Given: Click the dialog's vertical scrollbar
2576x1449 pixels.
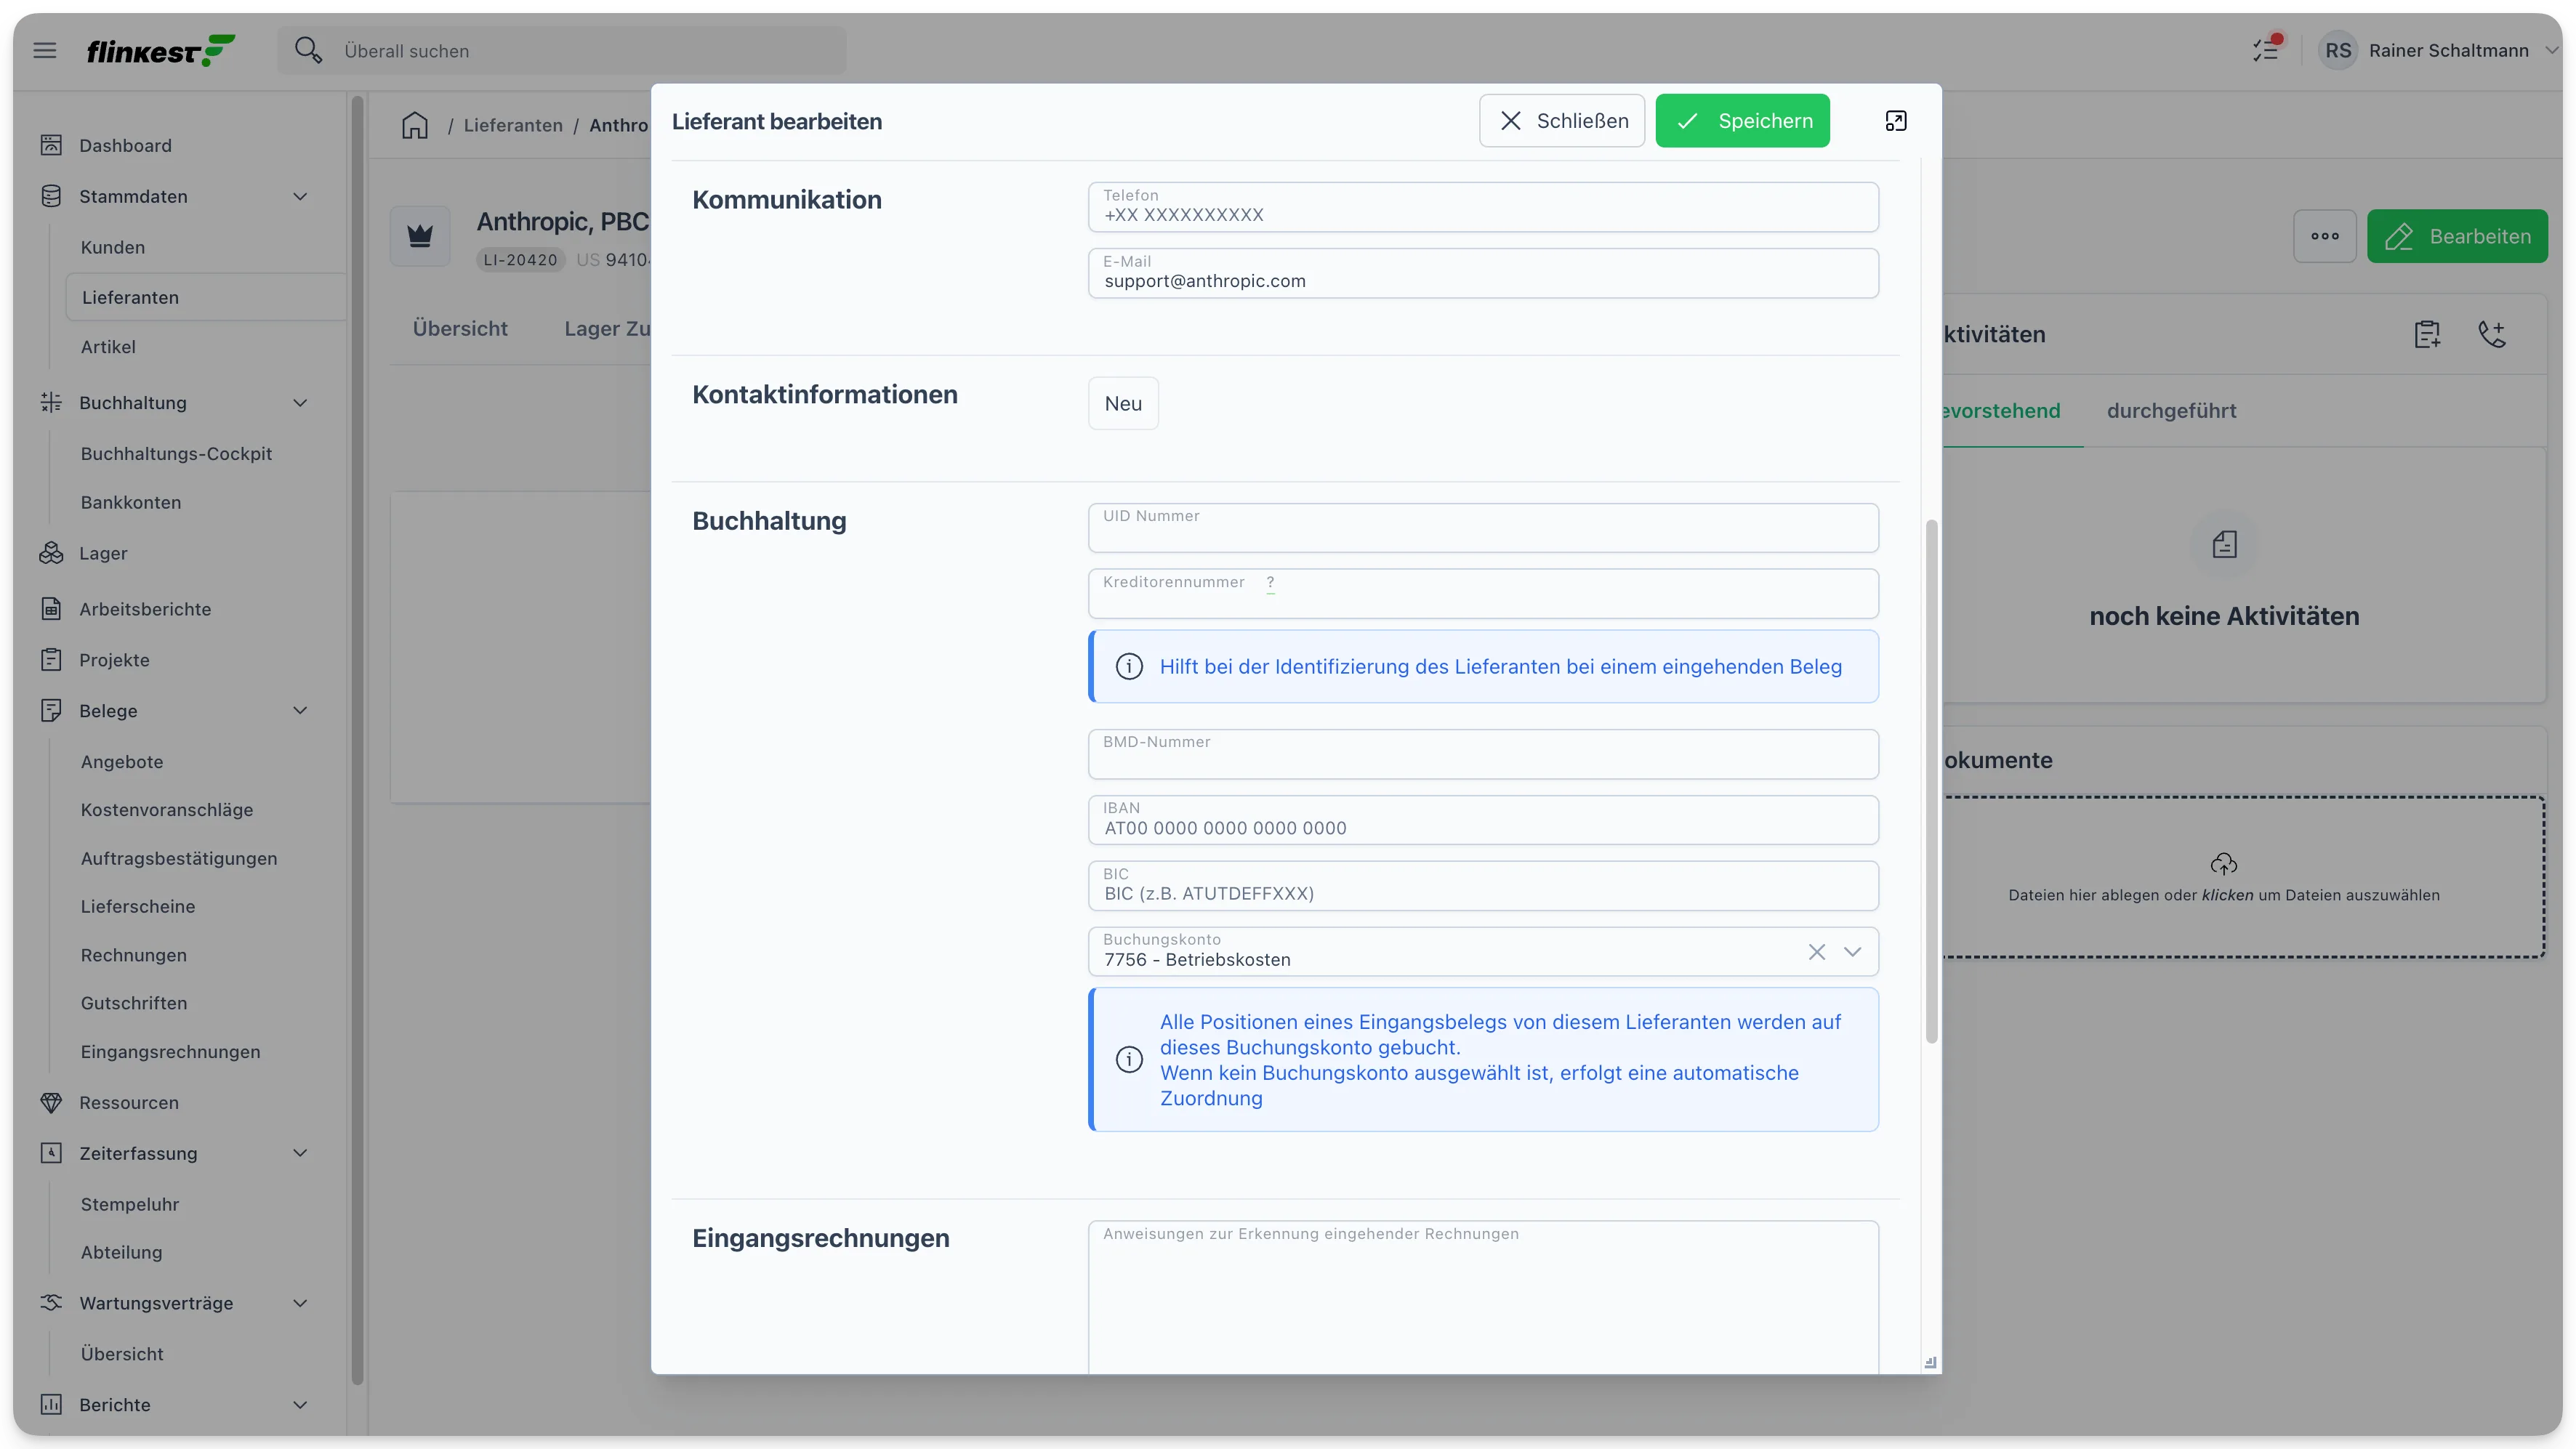Looking at the screenshot, I should pos(1931,781).
